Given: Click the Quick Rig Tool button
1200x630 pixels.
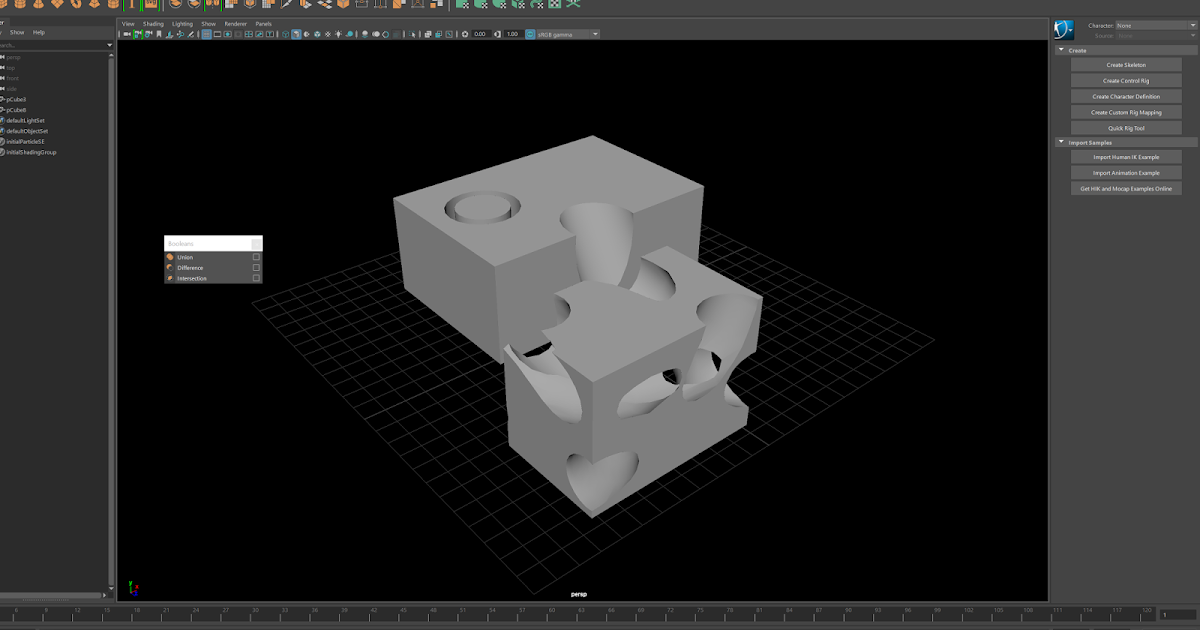Looking at the screenshot, I should 1126,128.
